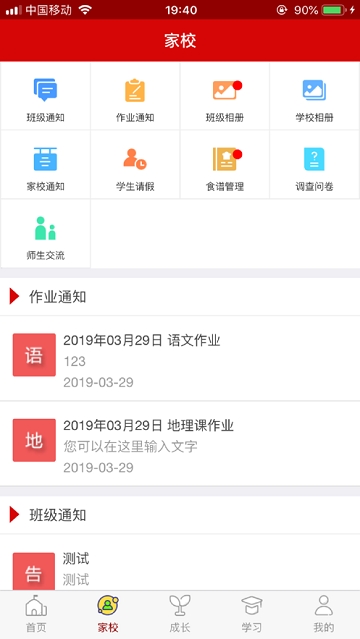Viewport: 360px width, 639px height.
Task: Open the 食谱管理 recipe book icon
Action: (x=225, y=159)
